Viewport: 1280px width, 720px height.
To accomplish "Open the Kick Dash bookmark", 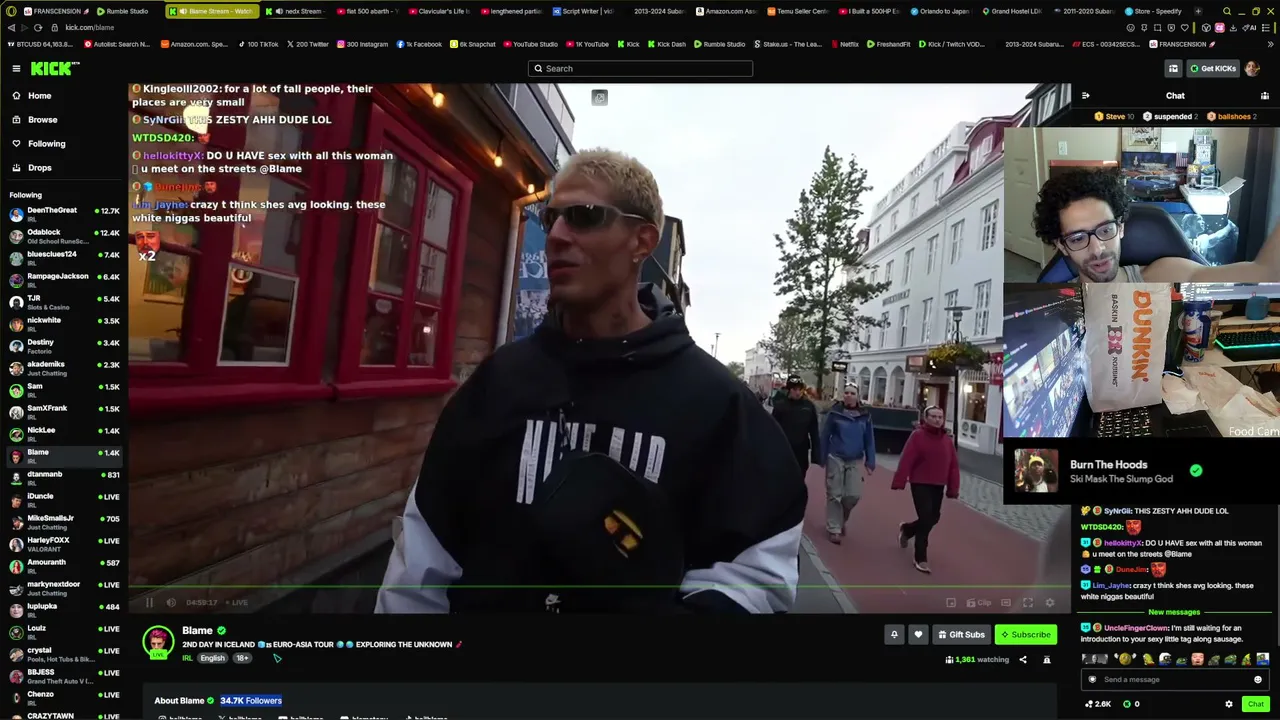I will click(x=667, y=44).
